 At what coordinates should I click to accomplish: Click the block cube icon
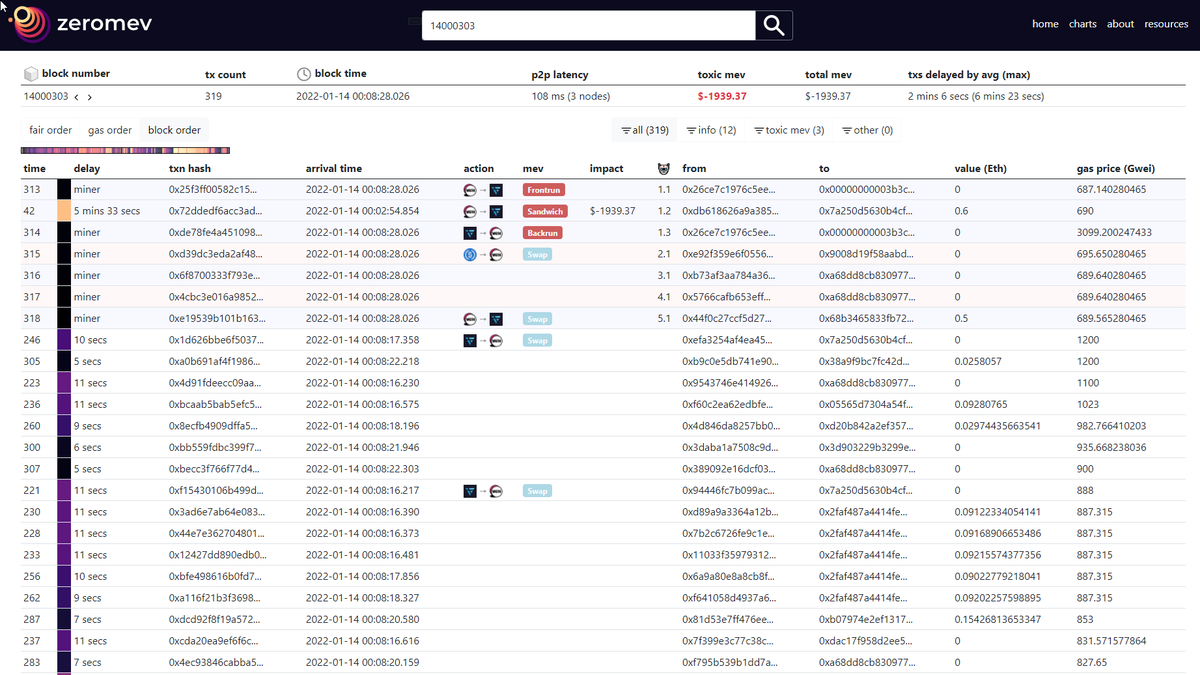[31, 74]
